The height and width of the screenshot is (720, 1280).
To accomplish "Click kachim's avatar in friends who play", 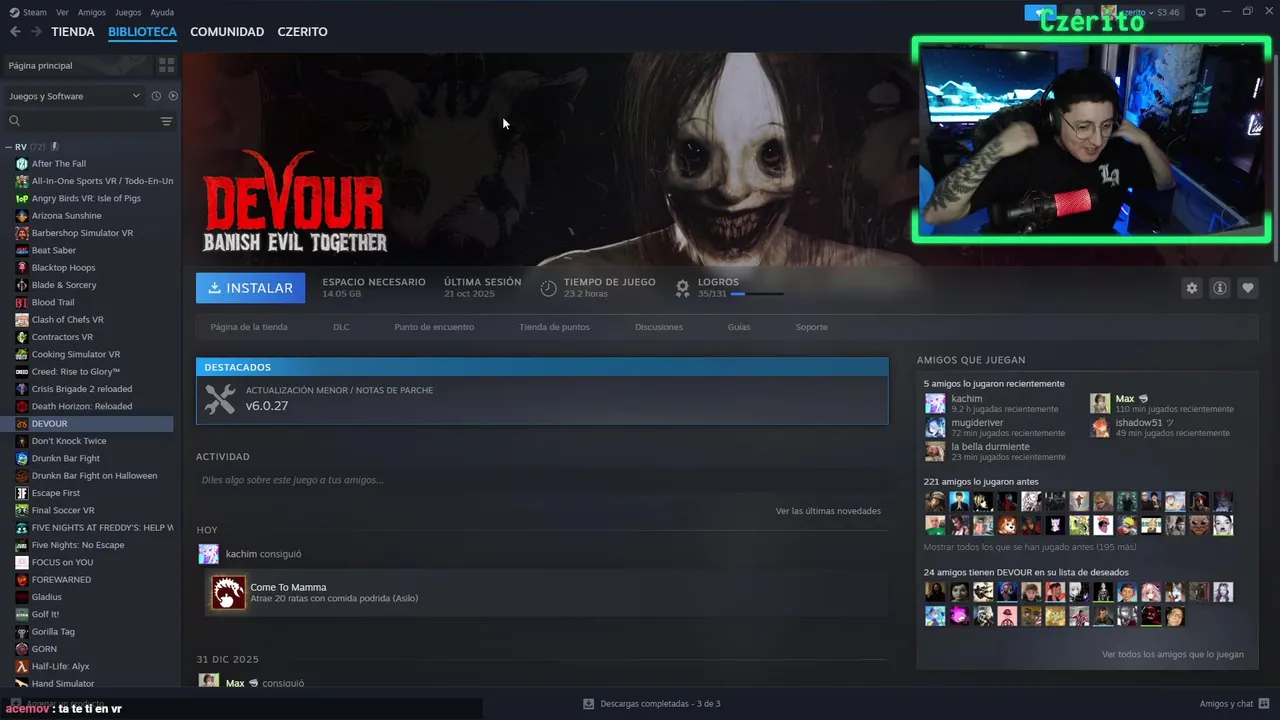I will [x=935, y=403].
